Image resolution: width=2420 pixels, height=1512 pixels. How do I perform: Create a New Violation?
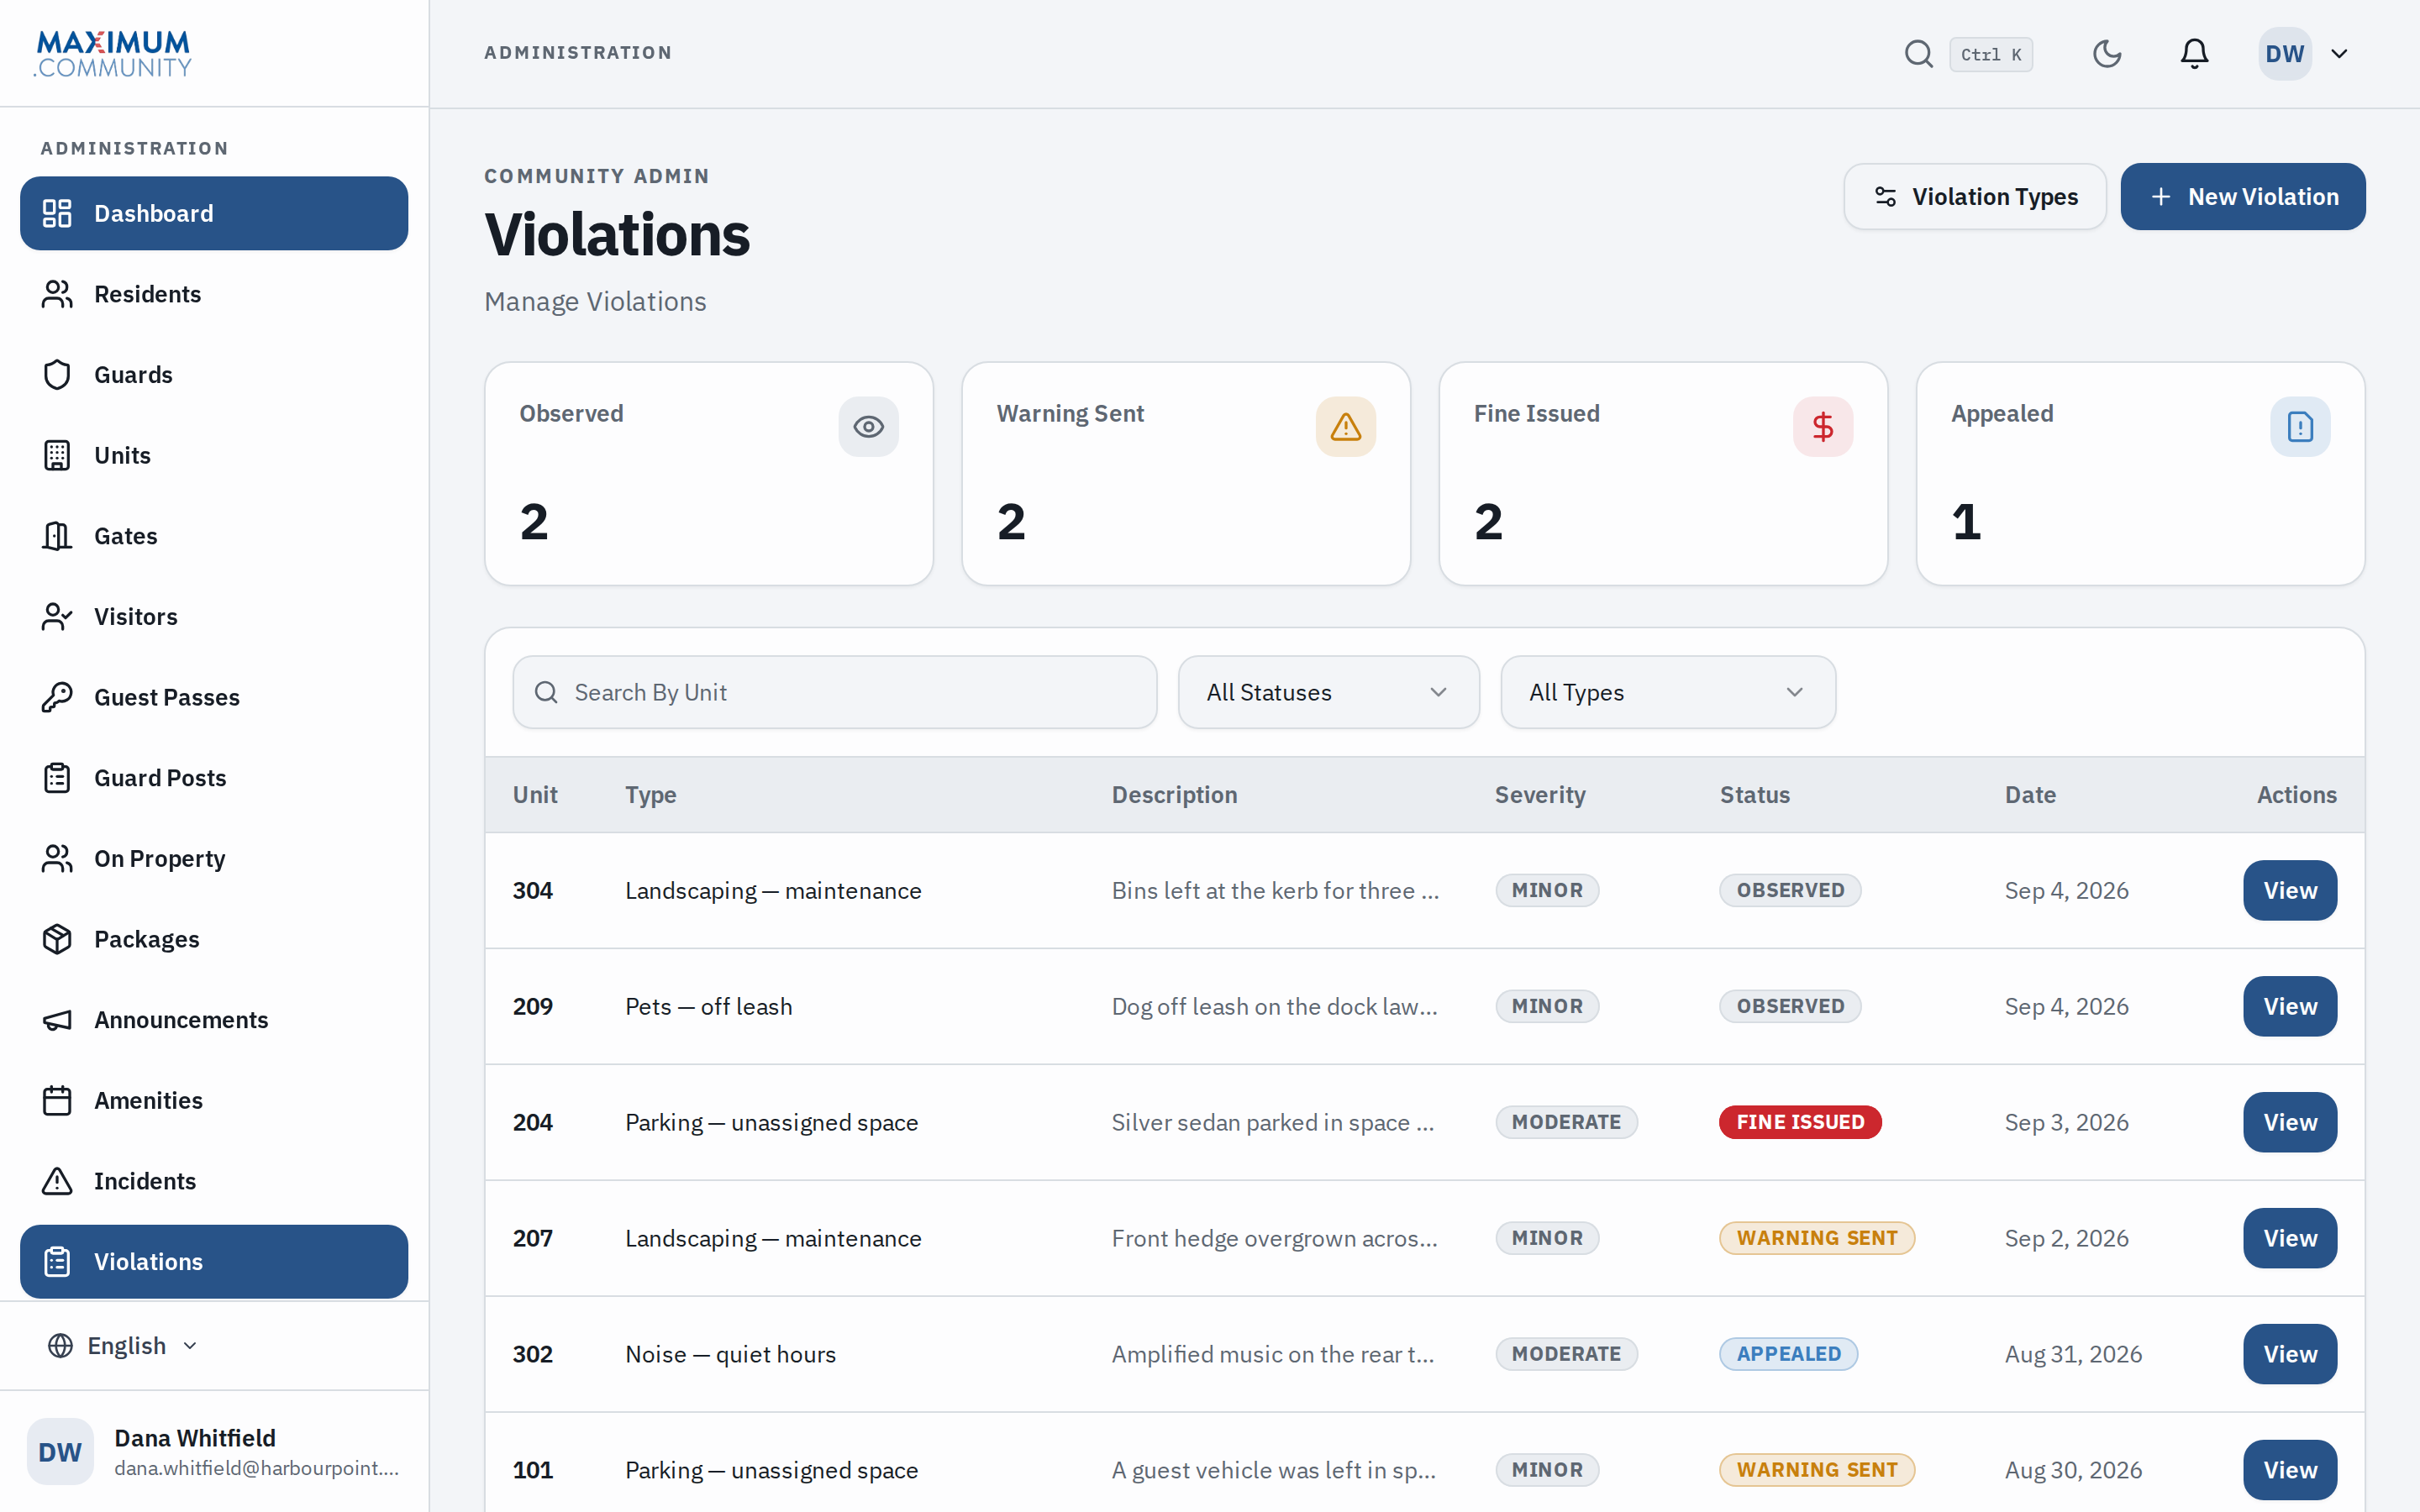[x=2243, y=197]
